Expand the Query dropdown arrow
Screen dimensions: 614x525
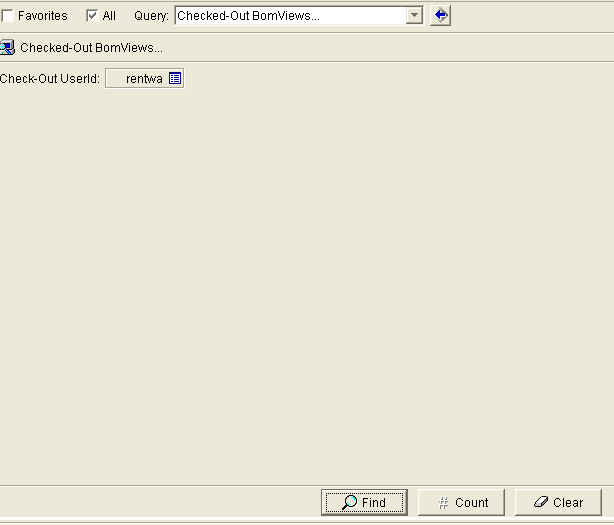pyautogui.click(x=414, y=16)
